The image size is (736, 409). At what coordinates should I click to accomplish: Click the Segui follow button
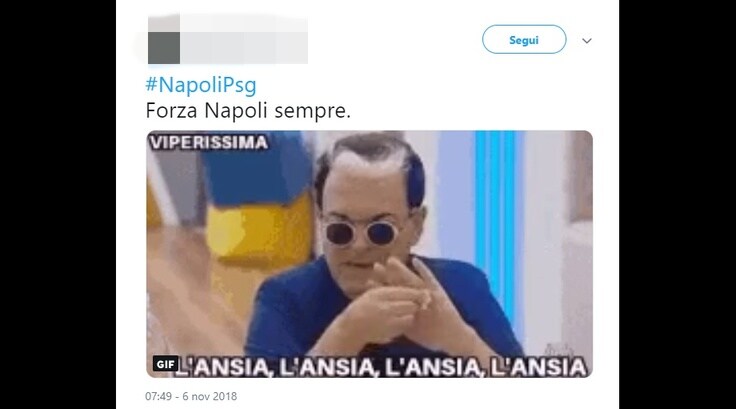point(524,39)
